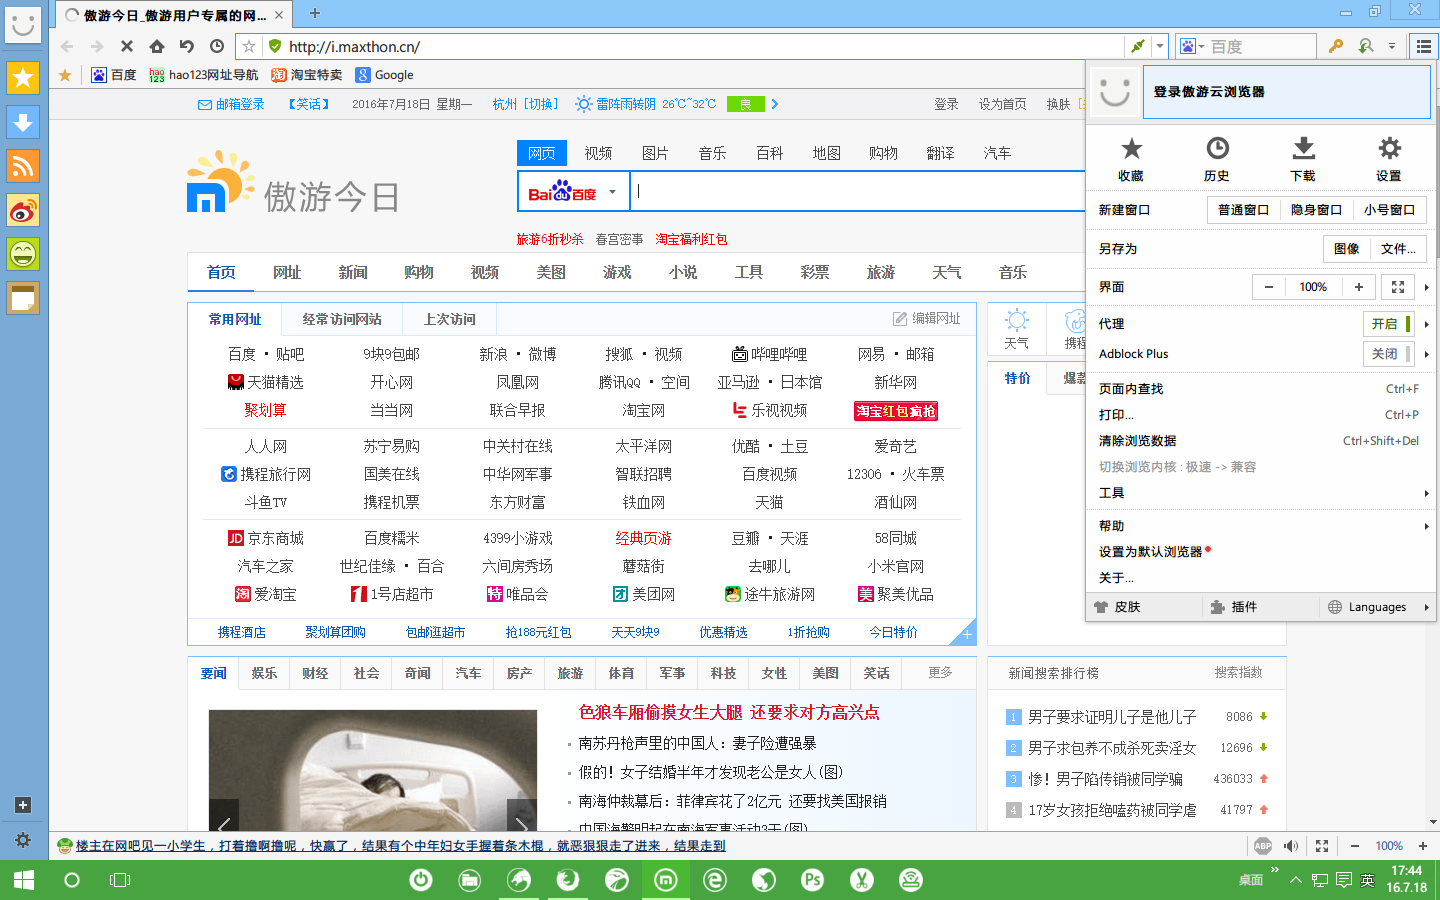1440x900 pixels.
Task: Open 历史 clock icon in menu
Action: (1217, 159)
